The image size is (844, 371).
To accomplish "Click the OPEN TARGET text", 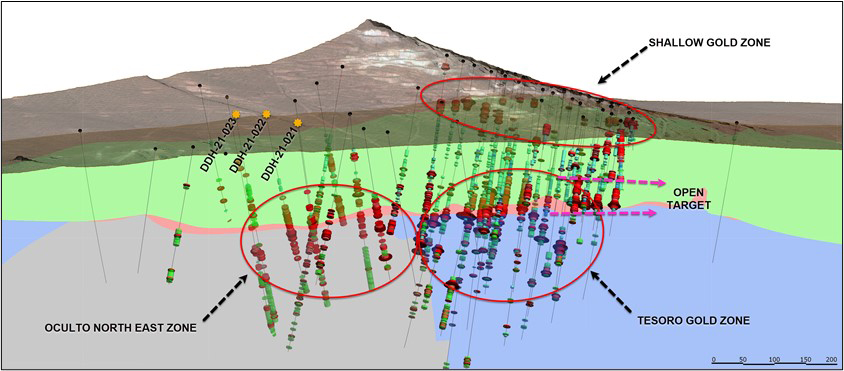I will (690, 198).
